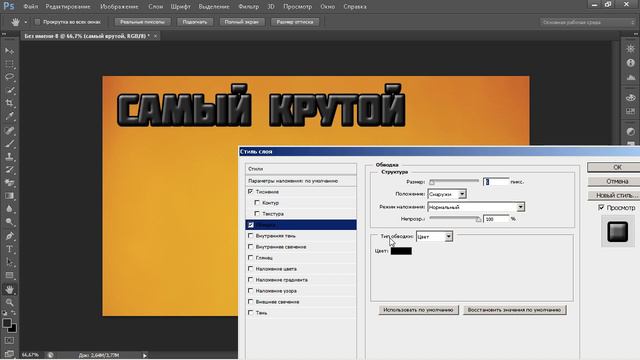Open the 3D panel icon
The image size is (640, 360).
pos(631,98)
